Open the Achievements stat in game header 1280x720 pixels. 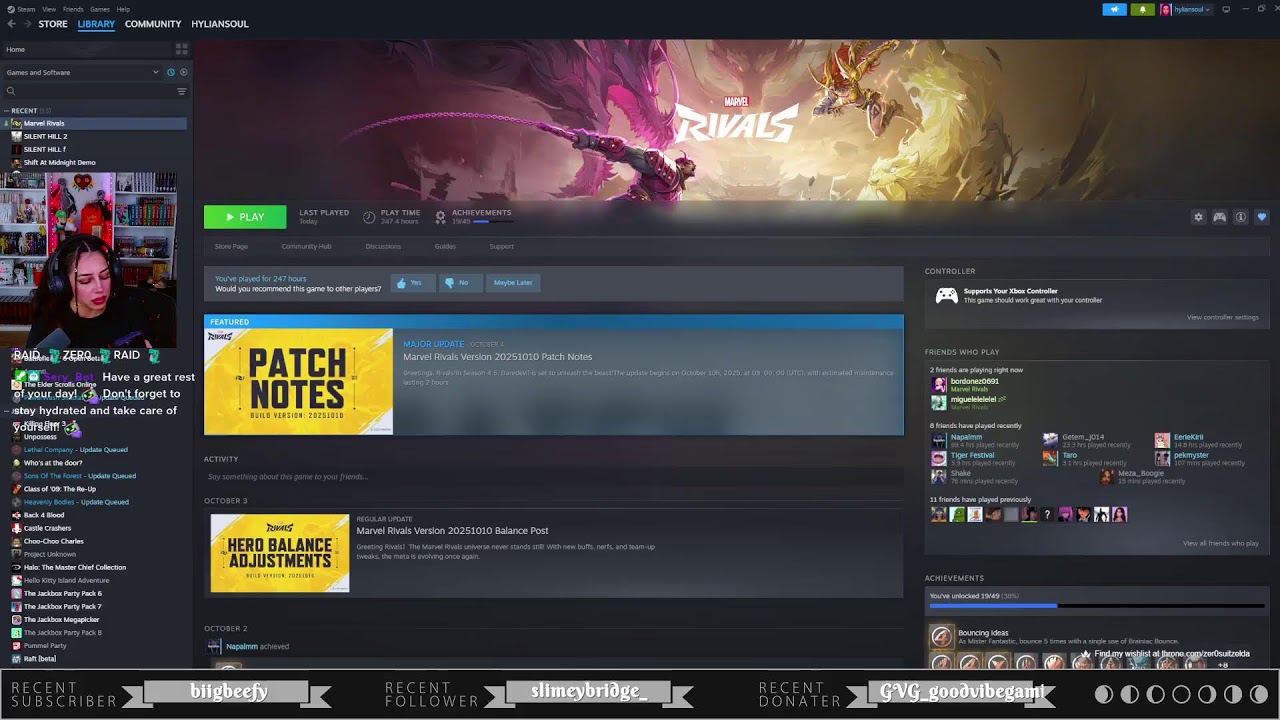click(472, 216)
